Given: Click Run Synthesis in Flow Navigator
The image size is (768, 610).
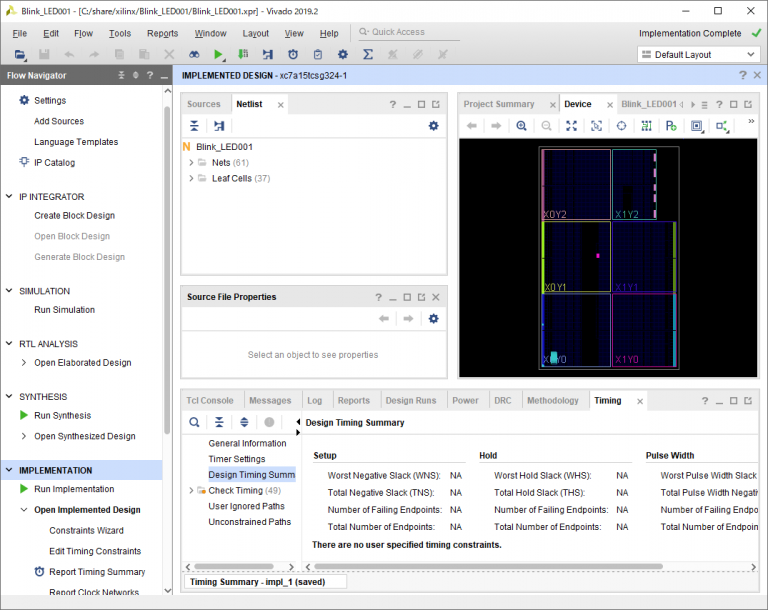Looking at the screenshot, I should 62,415.
